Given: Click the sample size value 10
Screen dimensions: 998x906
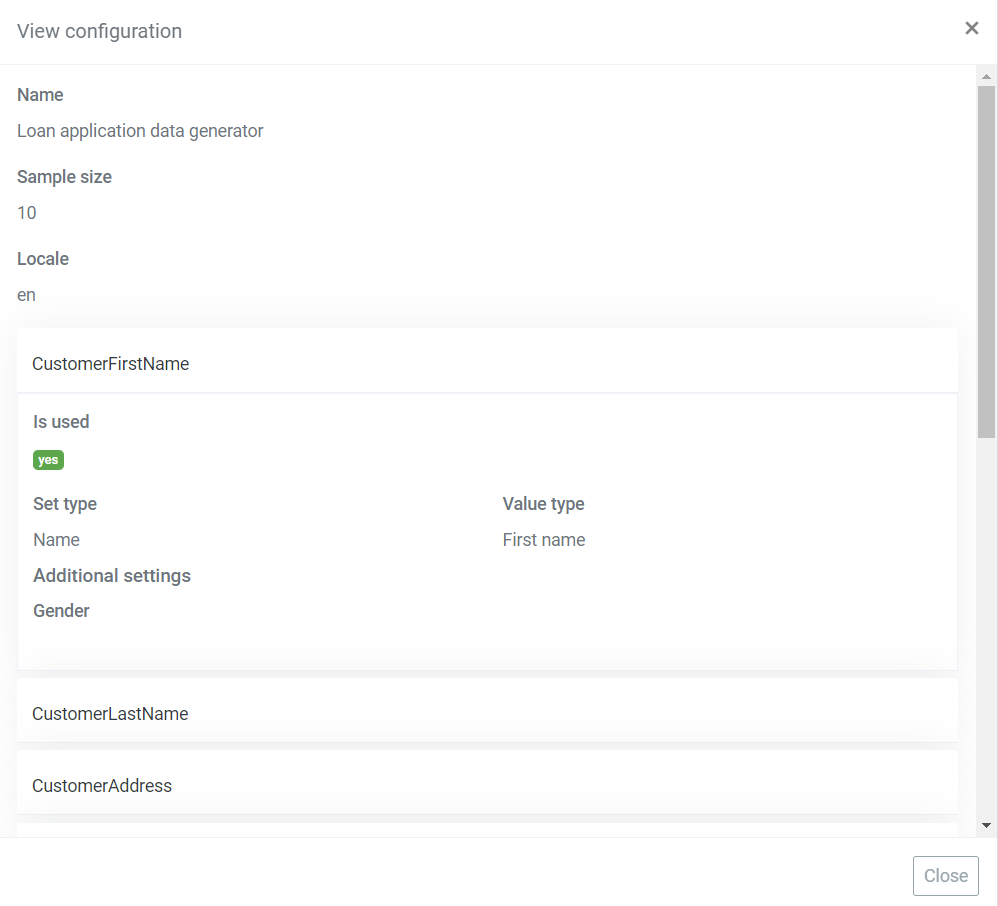Looking at the screenshot, I should click(27, 213).
